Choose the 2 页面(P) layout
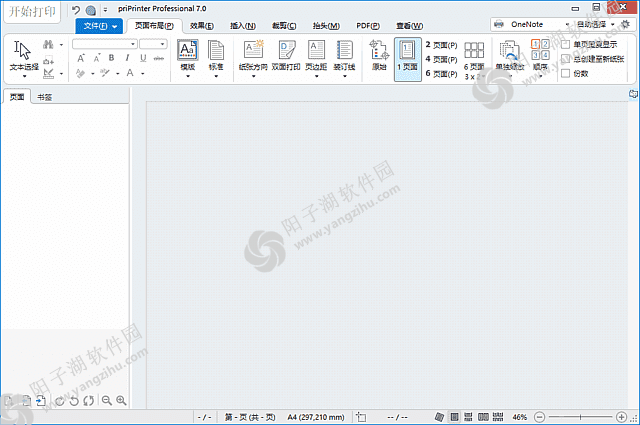The image size is (640, 425). 441,45
